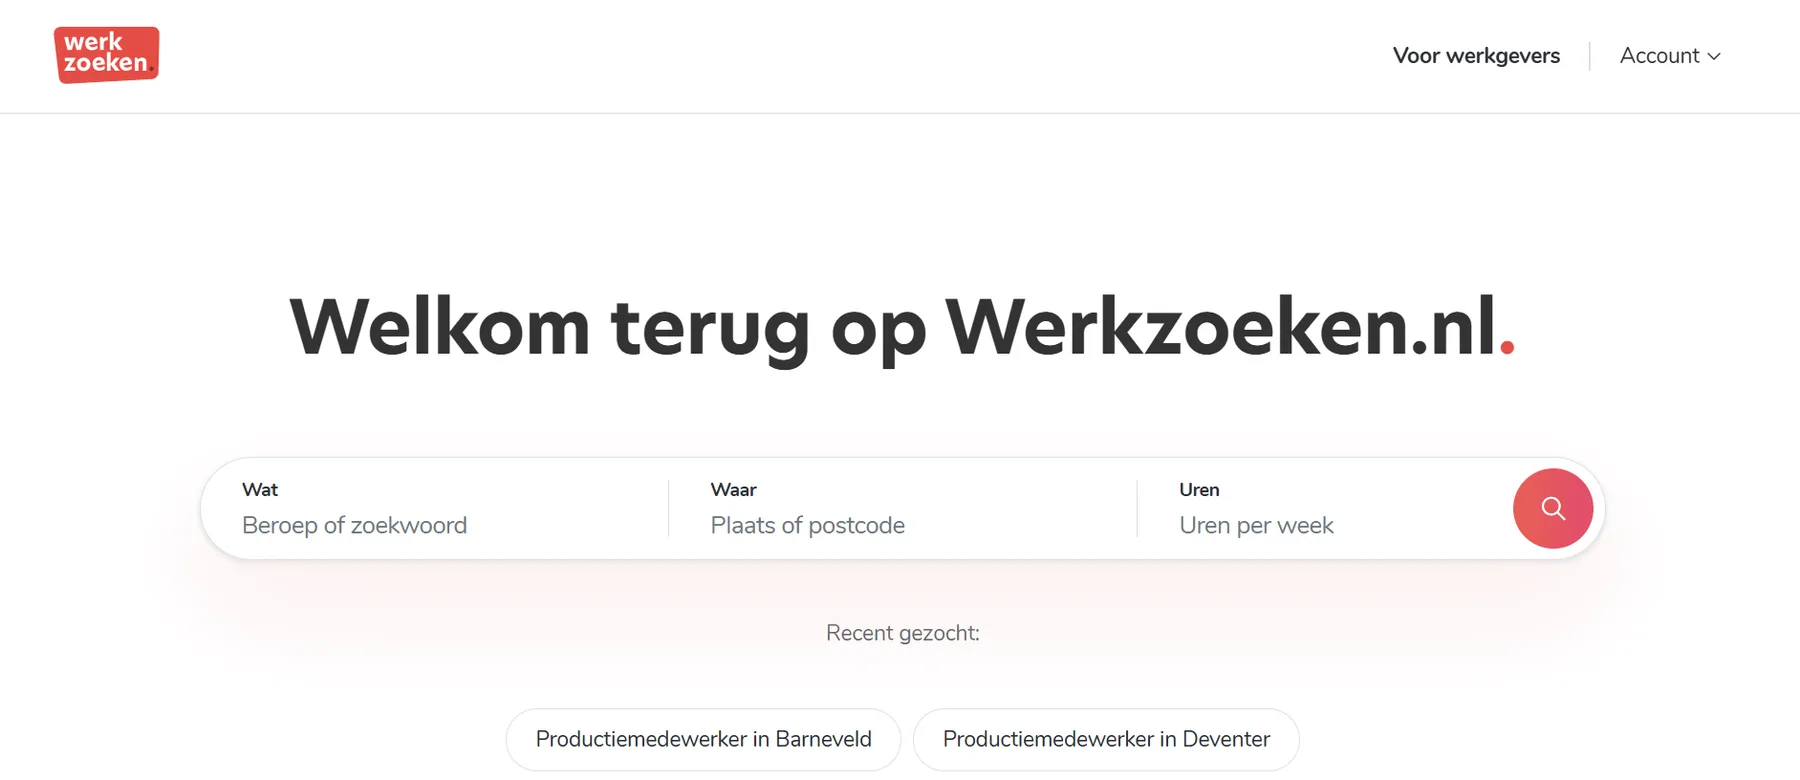
Task: Open the Account menu label
Action: click(1659, 56)
